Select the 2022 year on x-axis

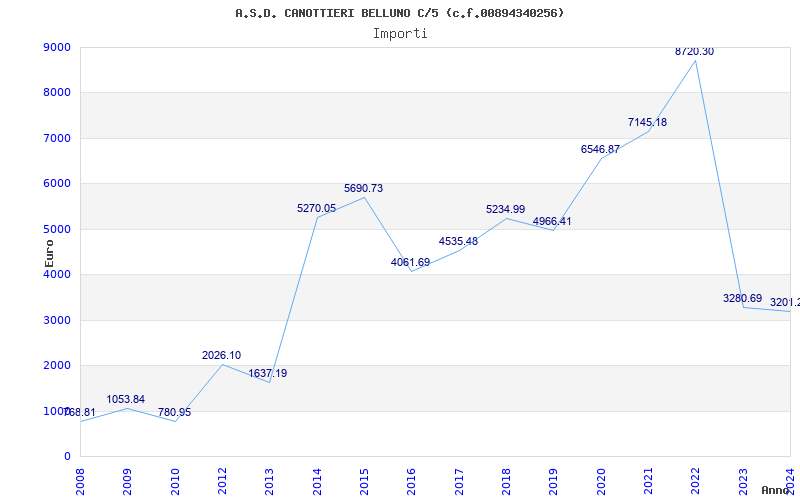click(x=695, y=481)
